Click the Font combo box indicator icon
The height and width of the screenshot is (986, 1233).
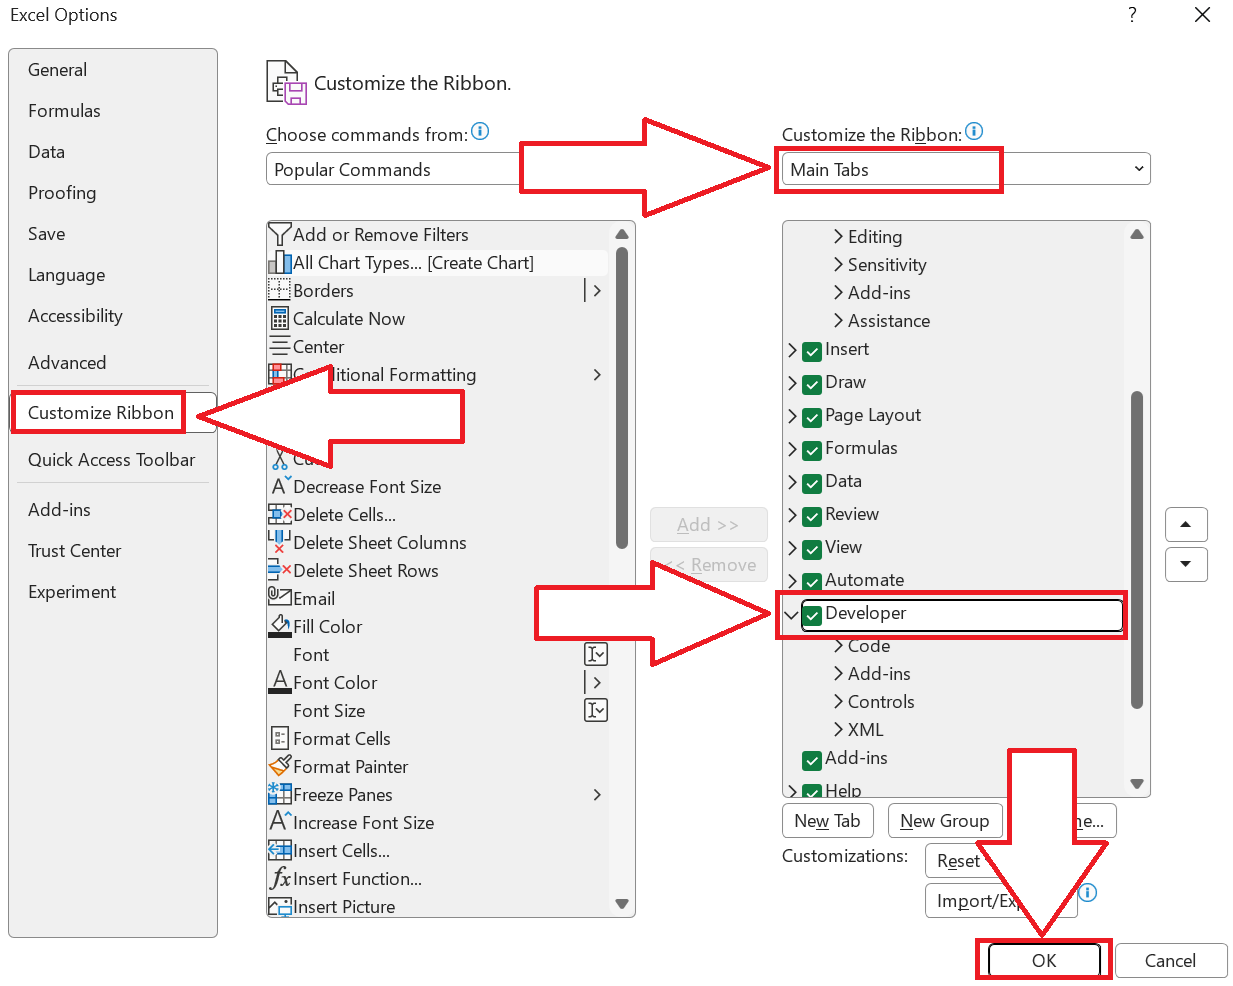[x=596, y=654]
